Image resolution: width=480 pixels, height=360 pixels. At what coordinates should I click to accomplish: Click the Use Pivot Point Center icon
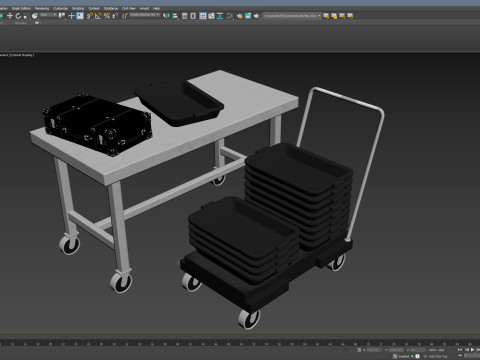click(x=62, y=16)
